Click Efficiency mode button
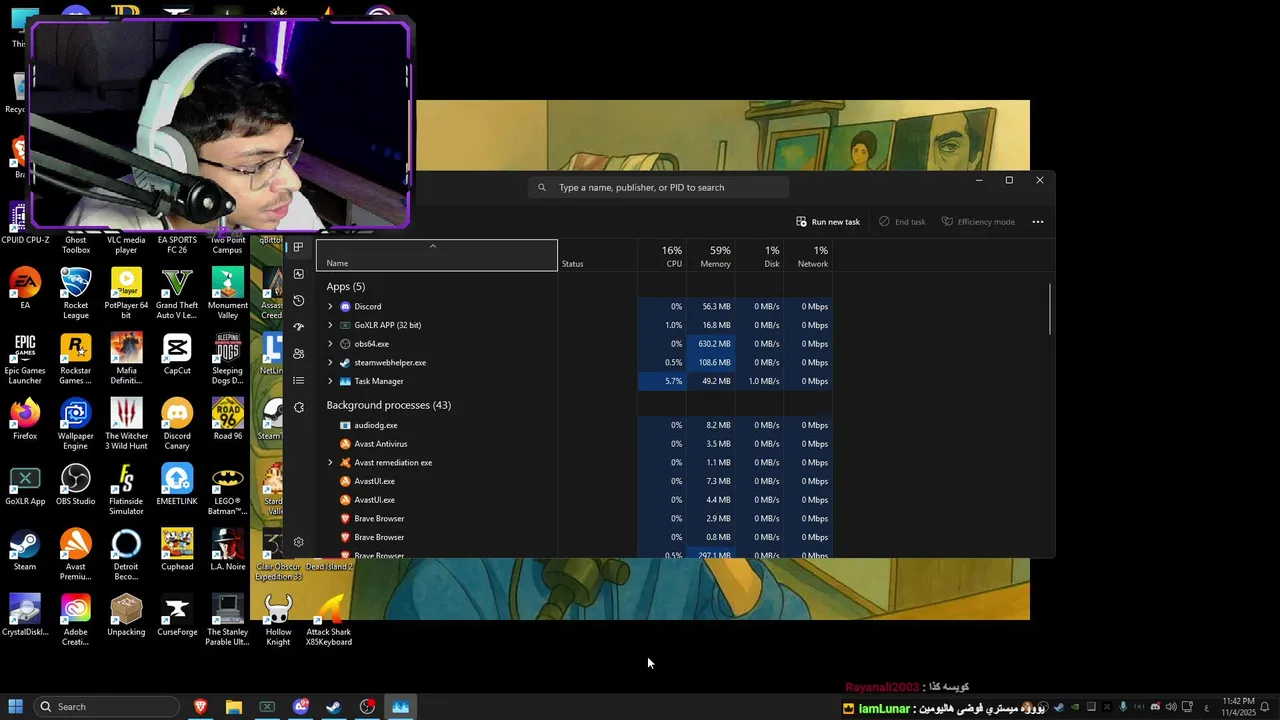1280x720 pixels. (978, 222)
